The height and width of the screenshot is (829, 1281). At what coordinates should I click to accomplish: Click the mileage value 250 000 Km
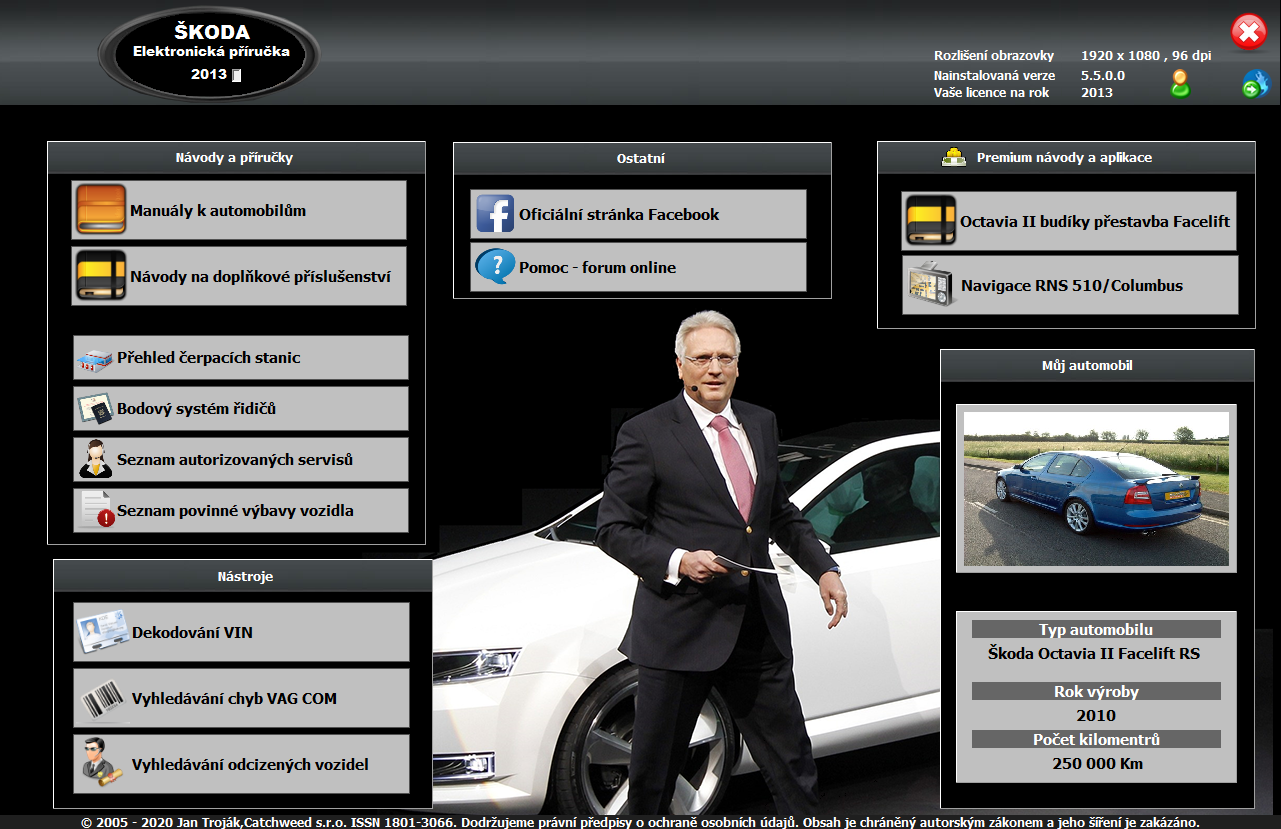[1097, 763]
